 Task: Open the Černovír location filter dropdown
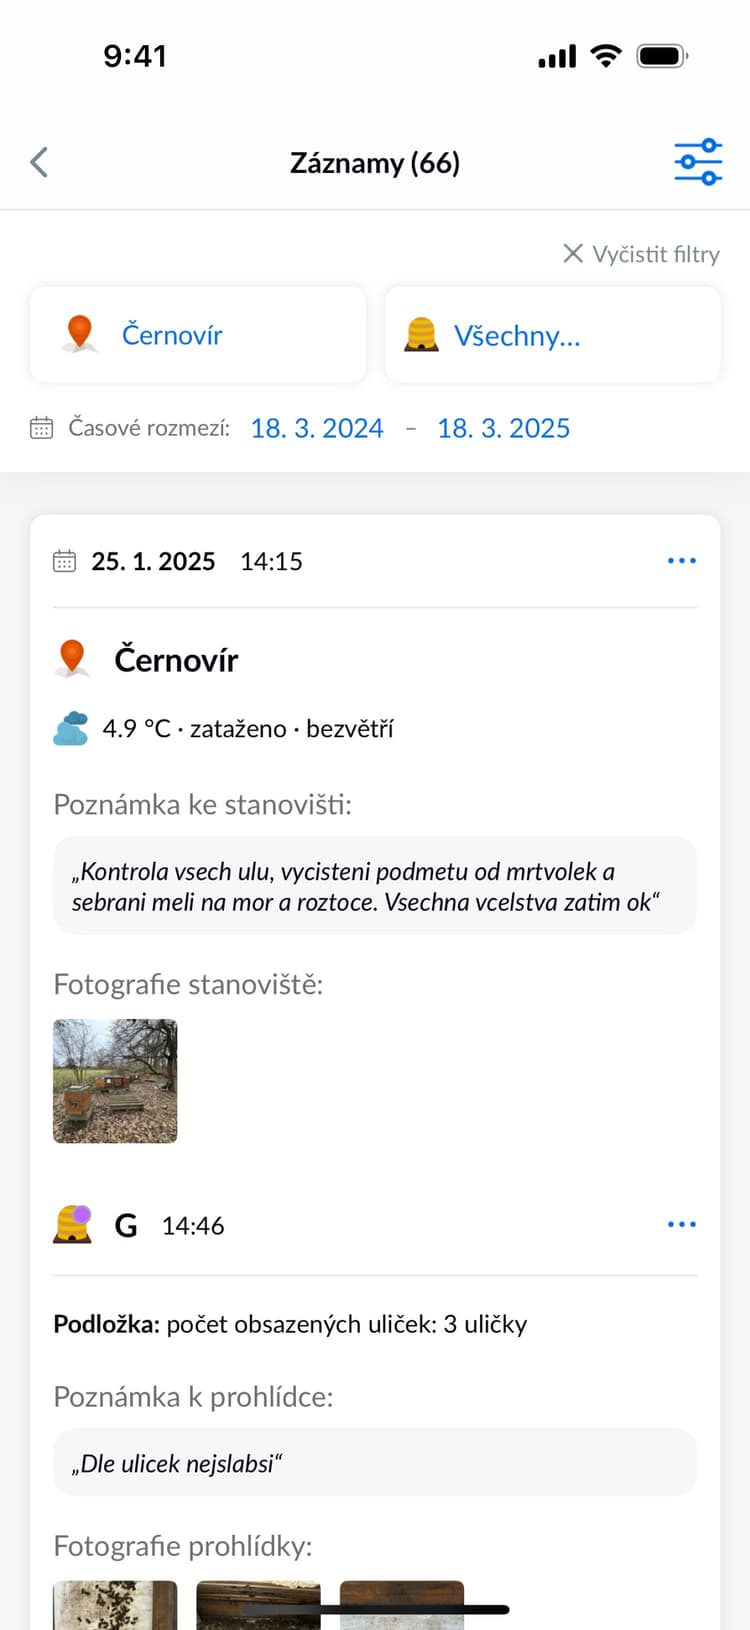(x=198, y=335)
